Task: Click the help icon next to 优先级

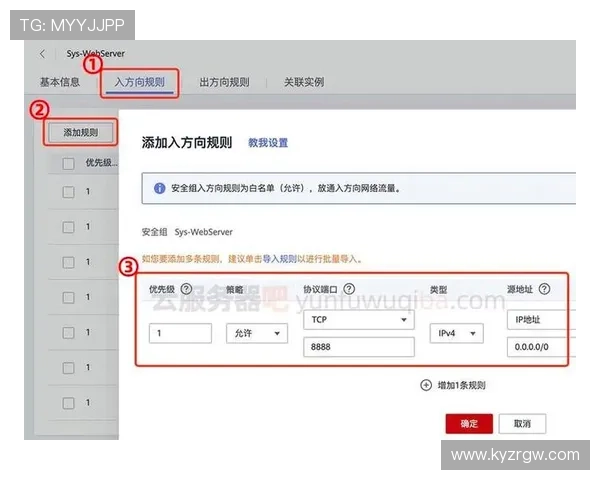Action: (186, 289)
